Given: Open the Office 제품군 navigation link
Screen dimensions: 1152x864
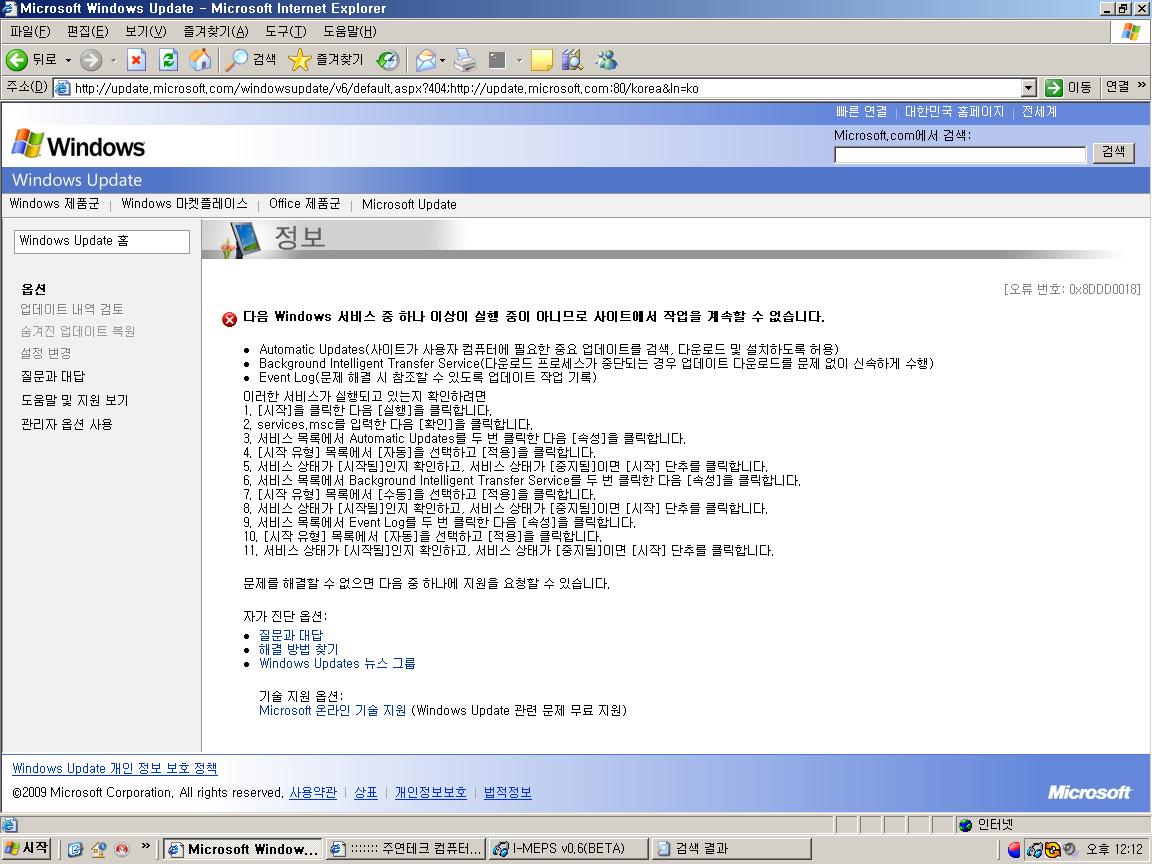Looking at the screenshot, I should point(305,204).
